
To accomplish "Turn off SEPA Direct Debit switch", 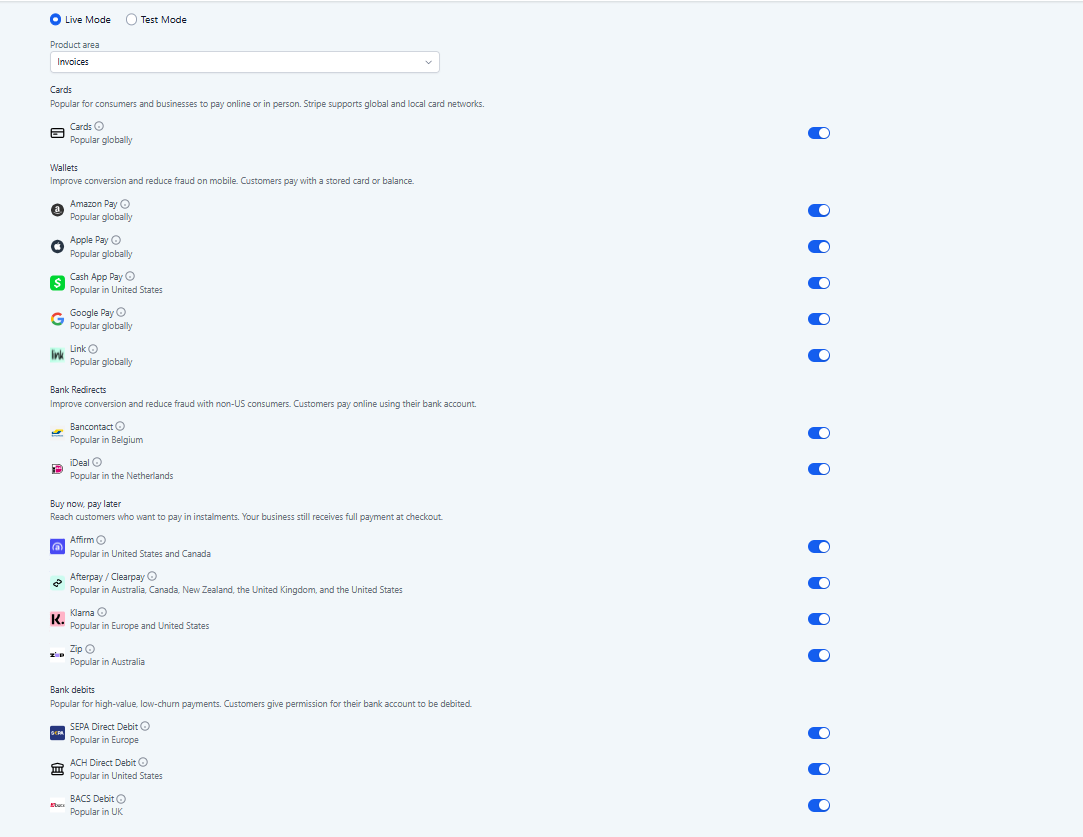I will tap(818, 733).
